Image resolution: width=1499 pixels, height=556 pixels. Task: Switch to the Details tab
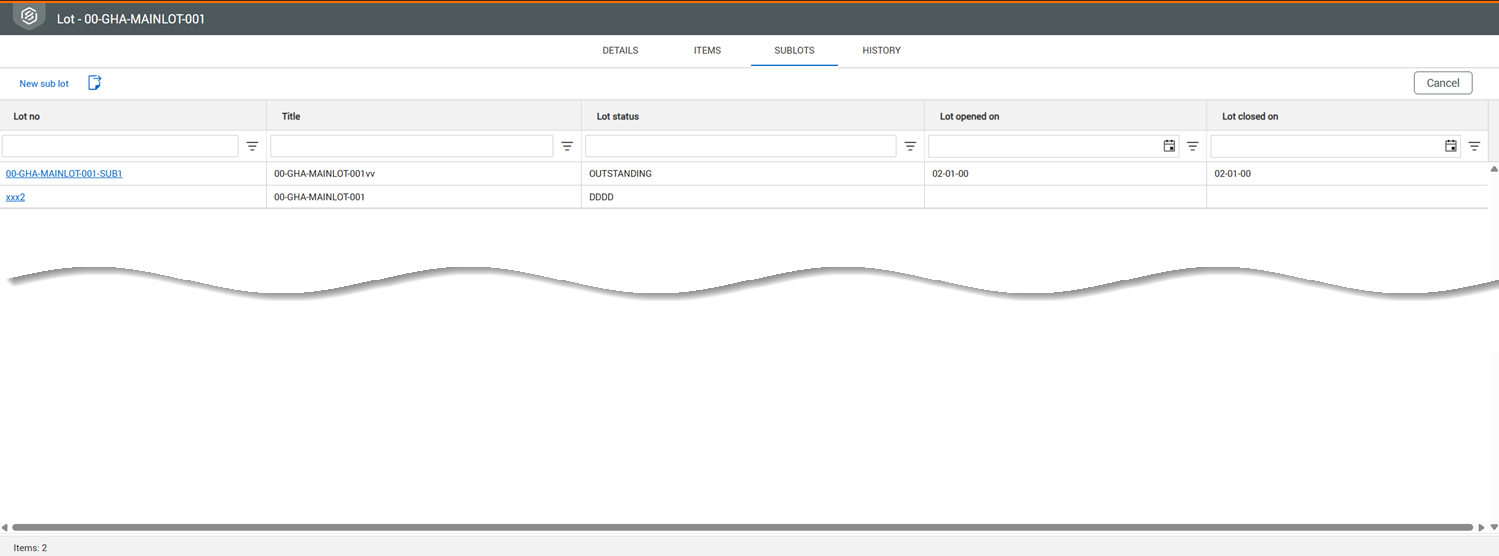pos(620,50)
